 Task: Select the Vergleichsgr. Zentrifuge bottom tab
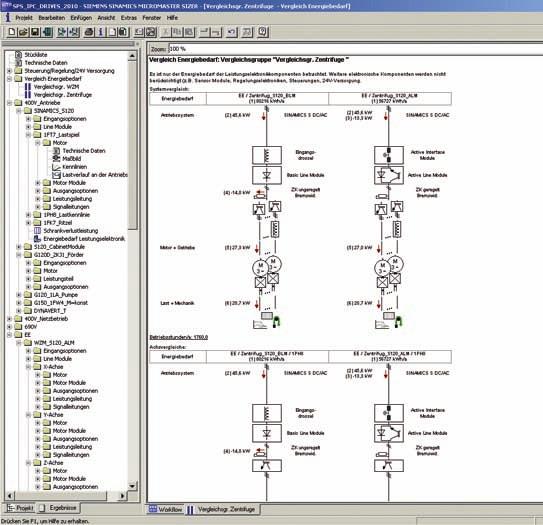click(222, 509)
